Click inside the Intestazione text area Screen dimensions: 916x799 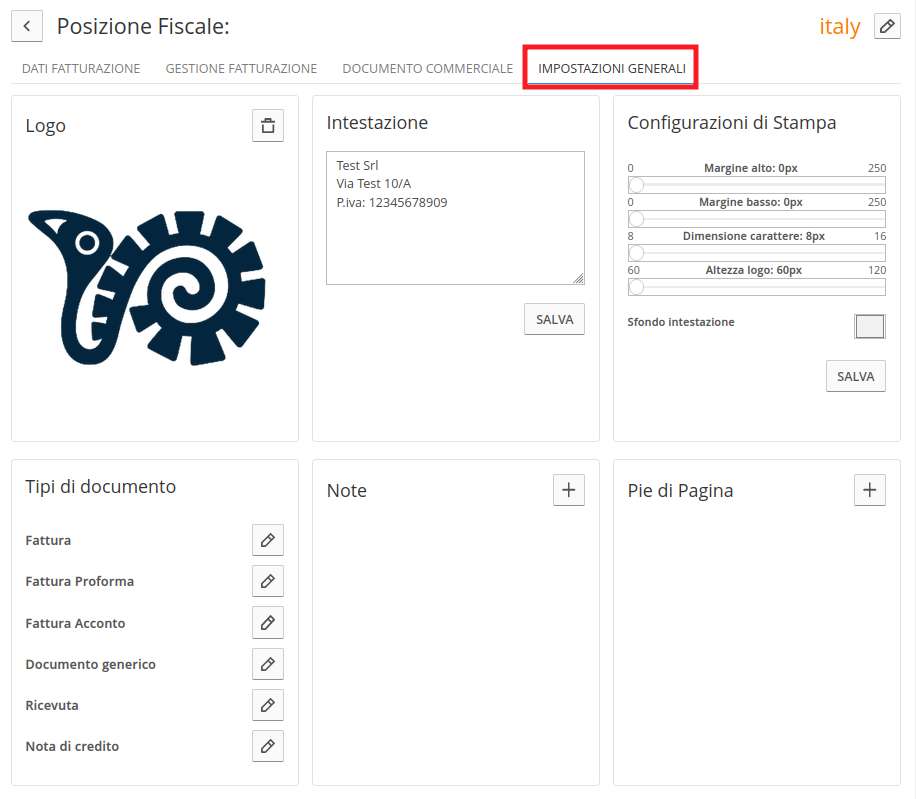[x=455, y=218]
